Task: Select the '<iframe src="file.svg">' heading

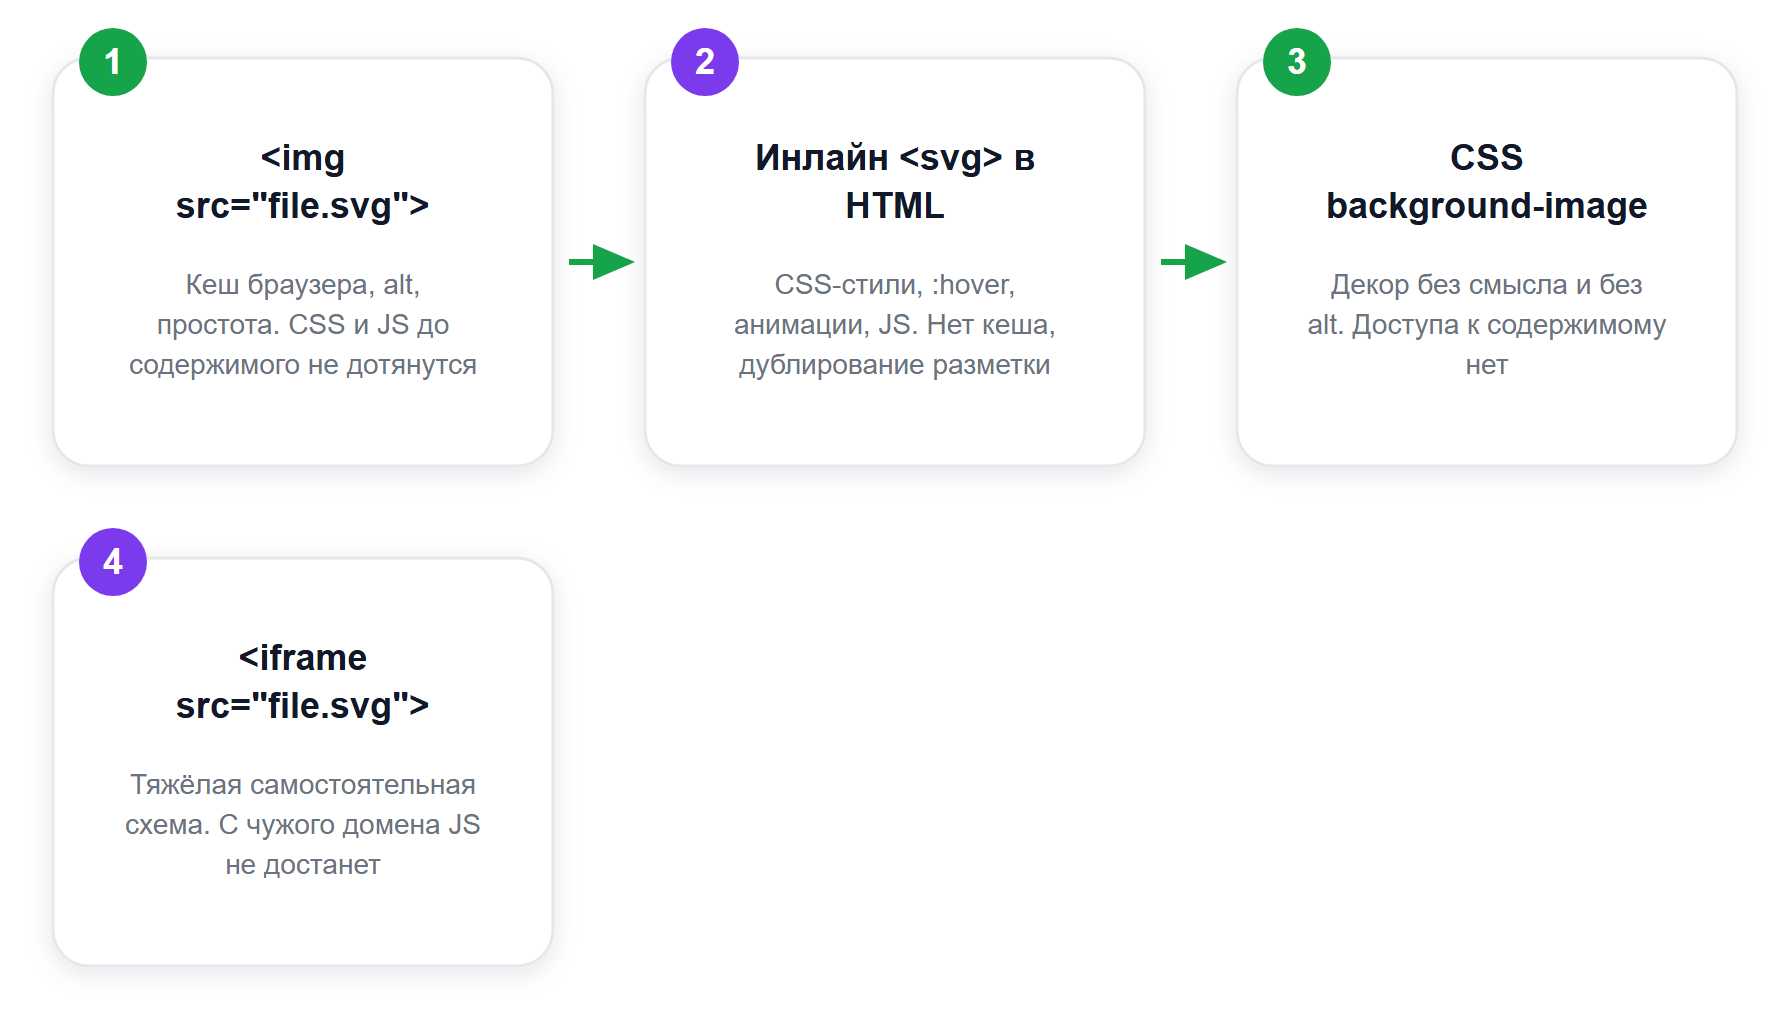Action: click(x=303, y=681)
